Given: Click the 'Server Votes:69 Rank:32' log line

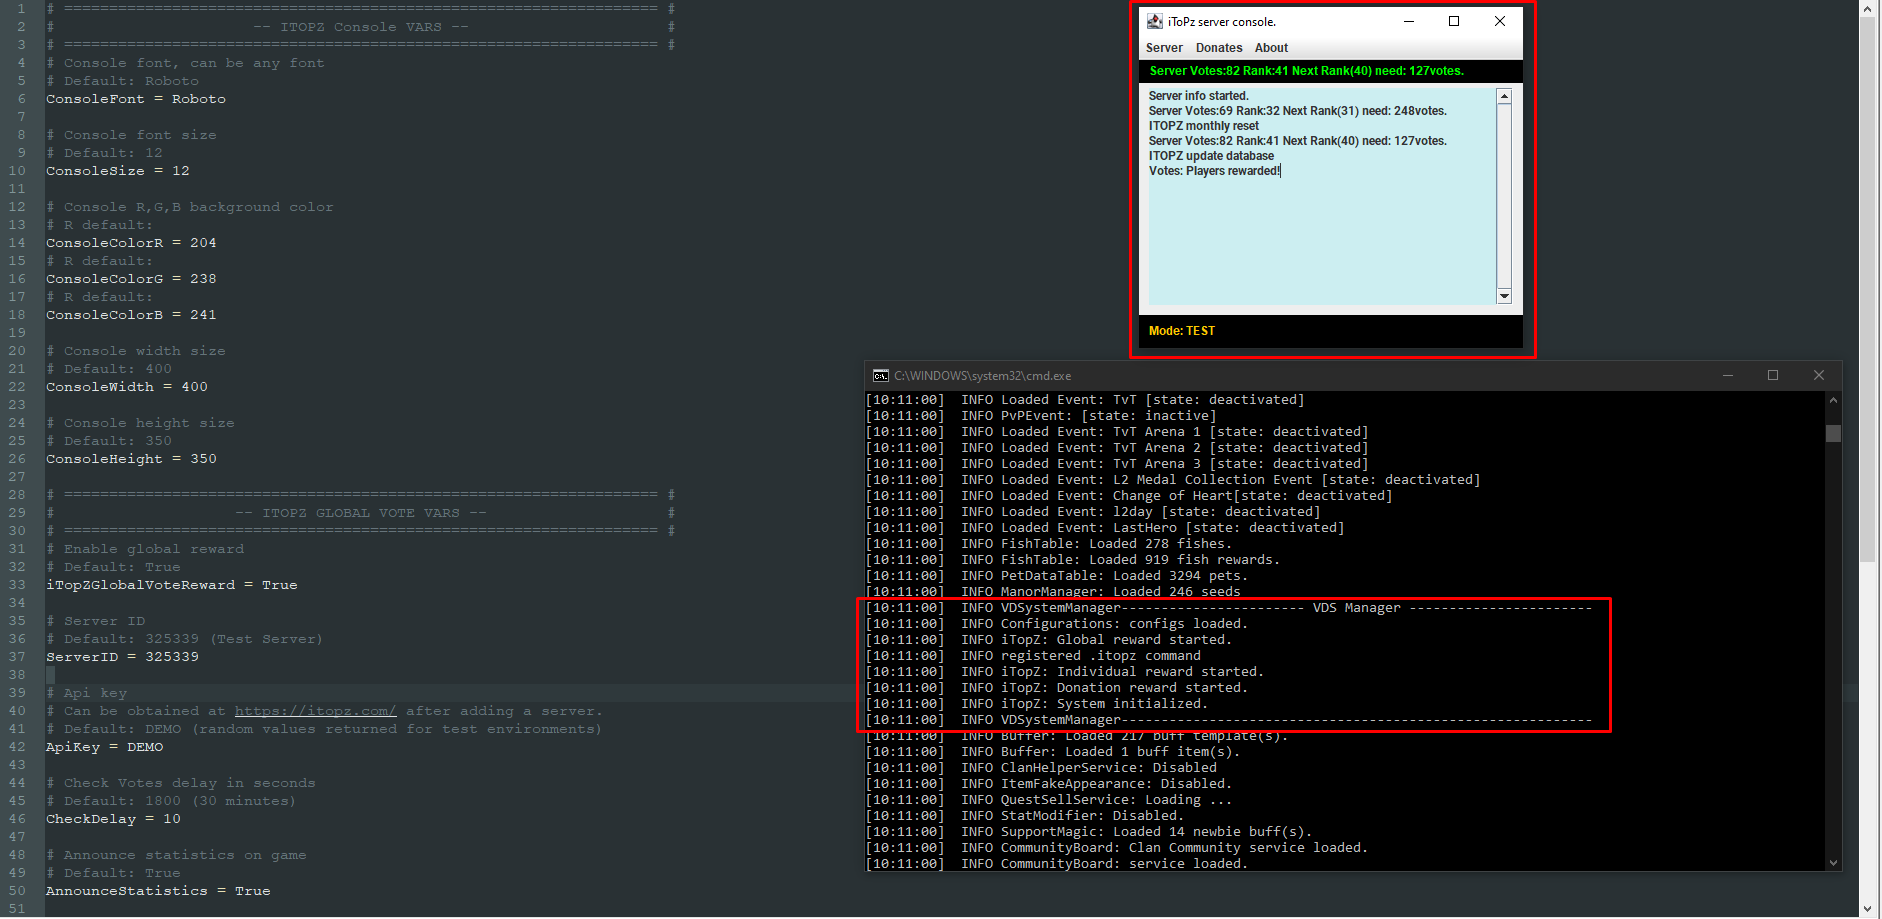Looking at the screenshot, I should click(x=1297, y=111).
